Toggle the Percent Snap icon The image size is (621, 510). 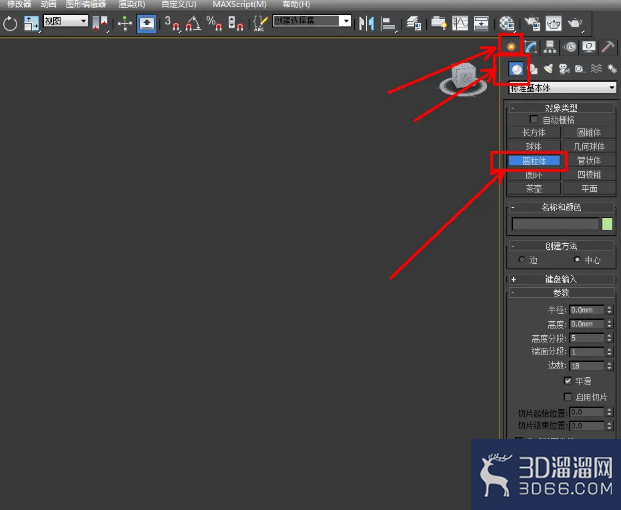pos(214,23)
